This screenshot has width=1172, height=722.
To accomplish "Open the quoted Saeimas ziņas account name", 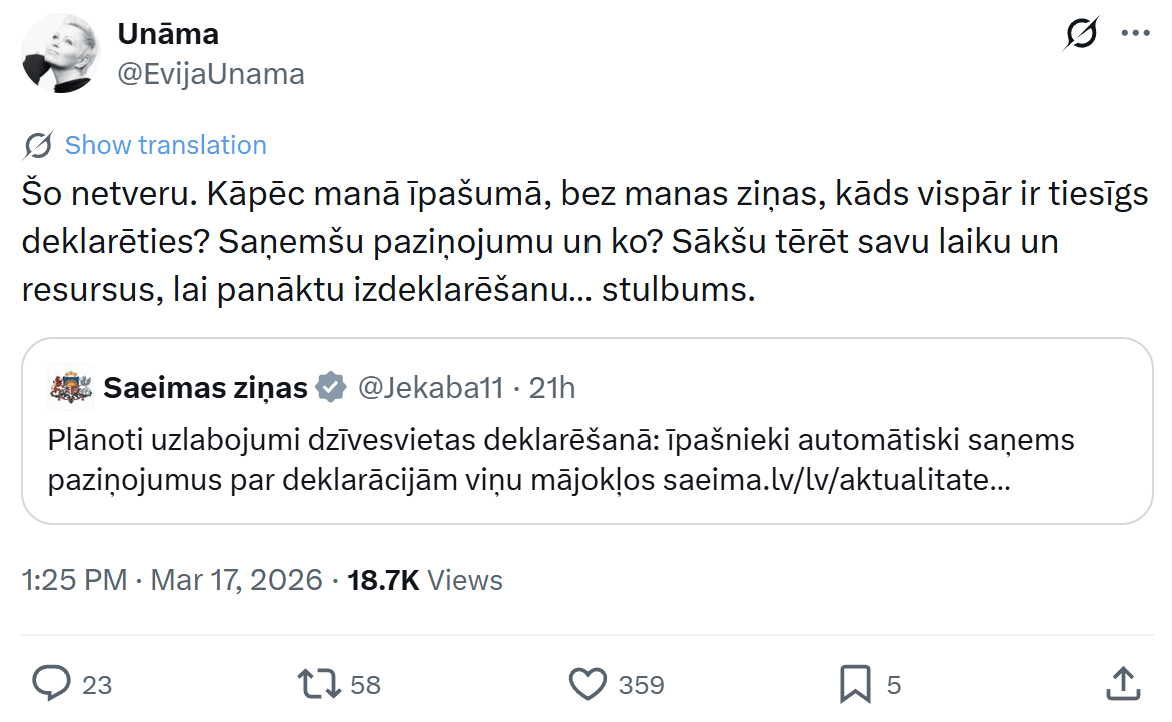I will (205, 388).
